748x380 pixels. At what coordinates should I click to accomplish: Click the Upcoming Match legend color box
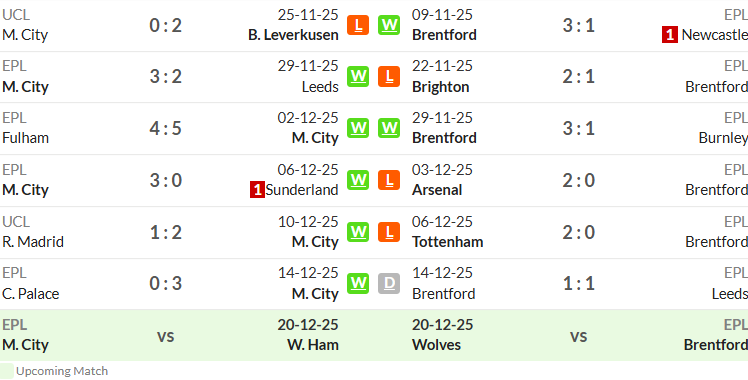(x=7, y=371)
